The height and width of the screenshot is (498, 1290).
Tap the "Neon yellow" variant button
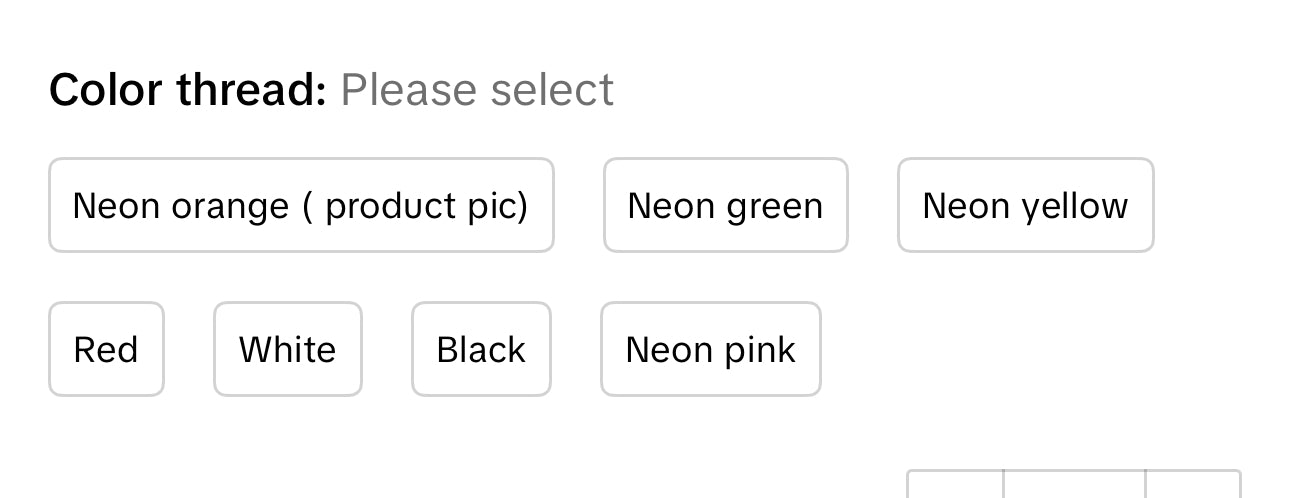pyautogui.click(x=1025, y=205)
